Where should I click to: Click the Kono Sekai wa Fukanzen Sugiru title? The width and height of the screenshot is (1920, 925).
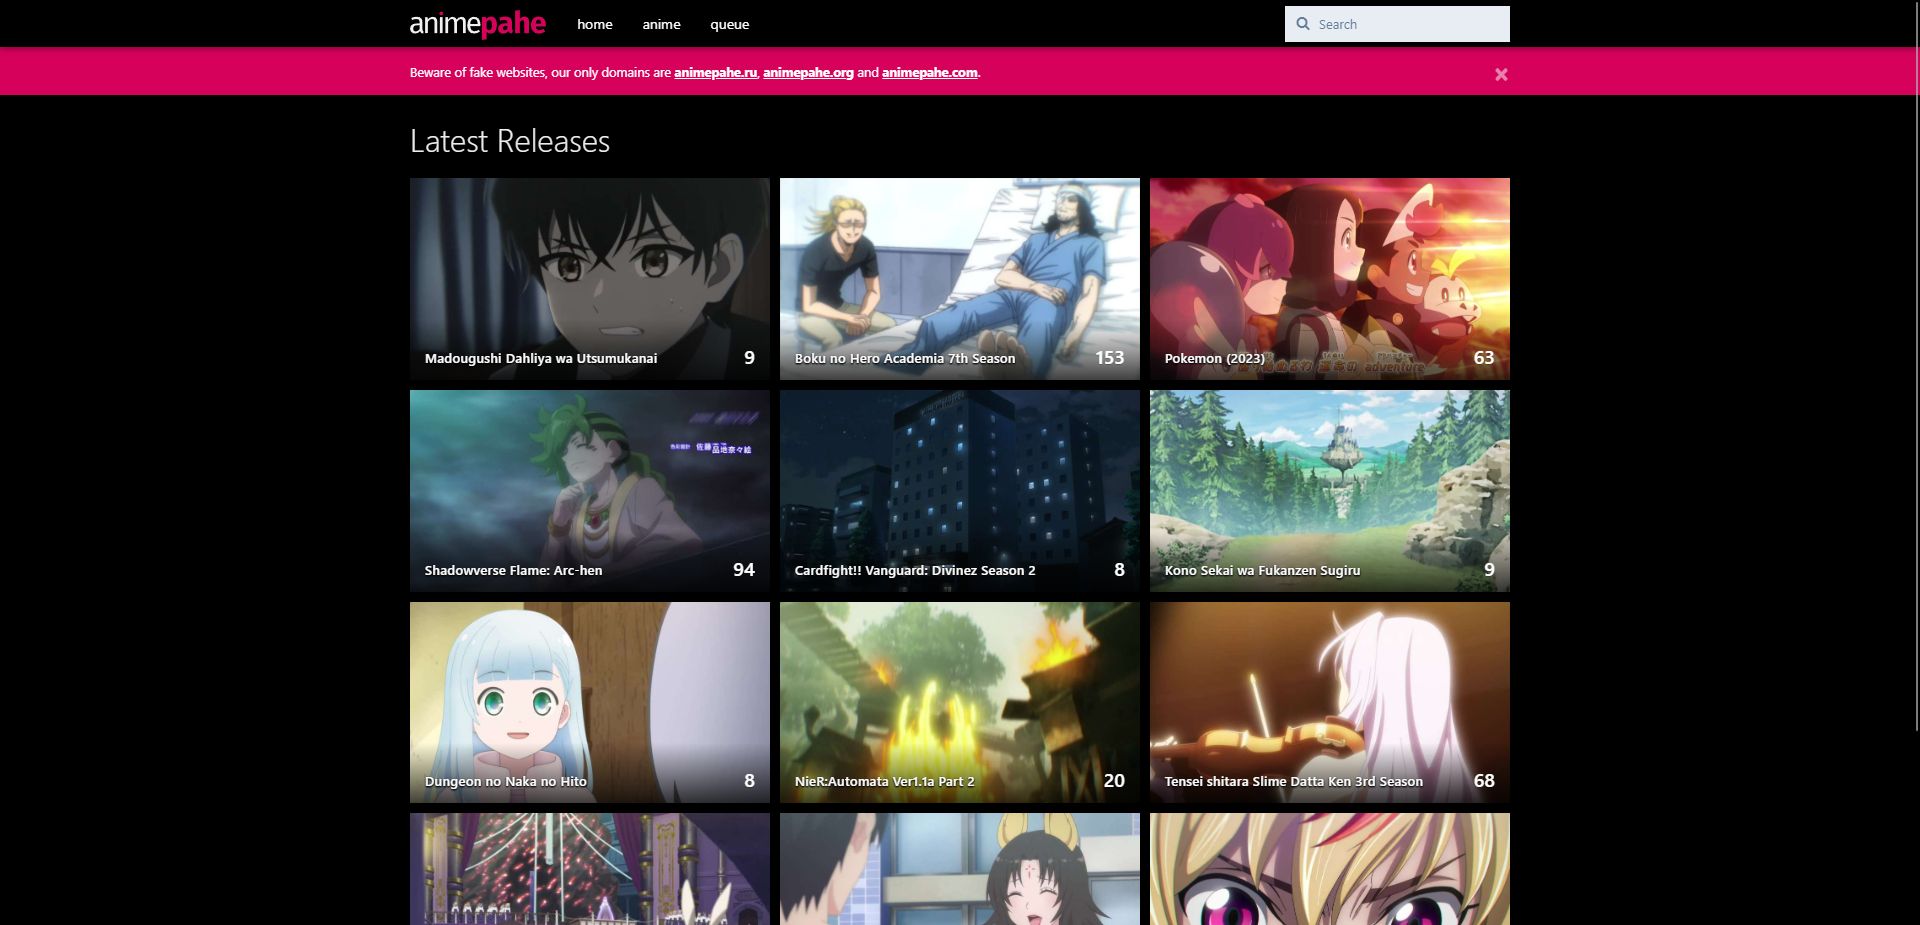coord(1262,570)
